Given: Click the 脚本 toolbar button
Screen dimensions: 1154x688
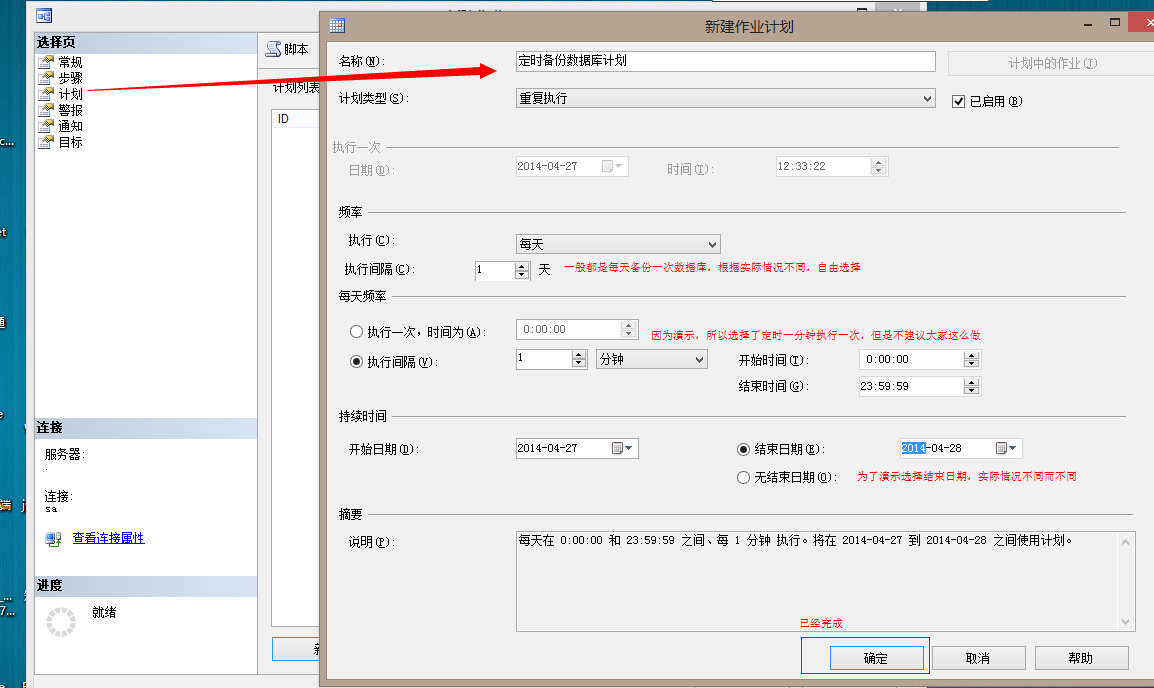Looking at the screenshot, I should click(x=288, y=49).
